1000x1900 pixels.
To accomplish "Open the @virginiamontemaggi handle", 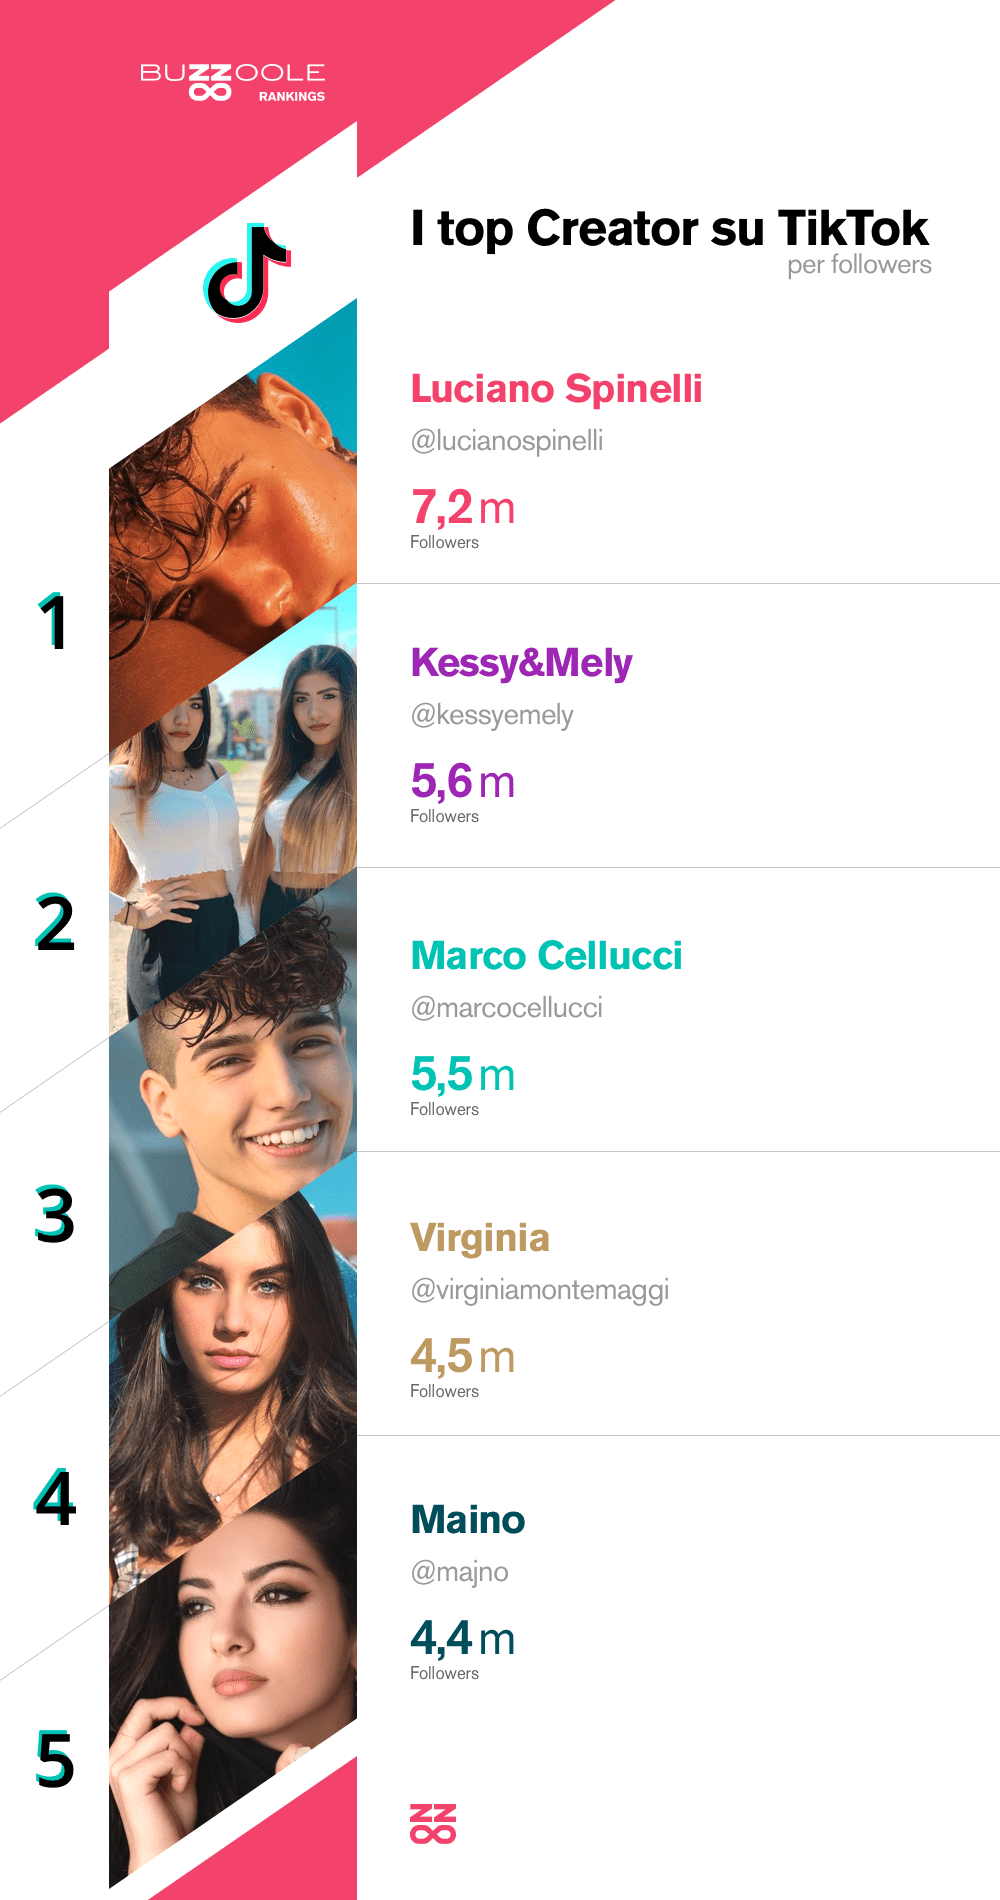I will [x=540, y=1290].
